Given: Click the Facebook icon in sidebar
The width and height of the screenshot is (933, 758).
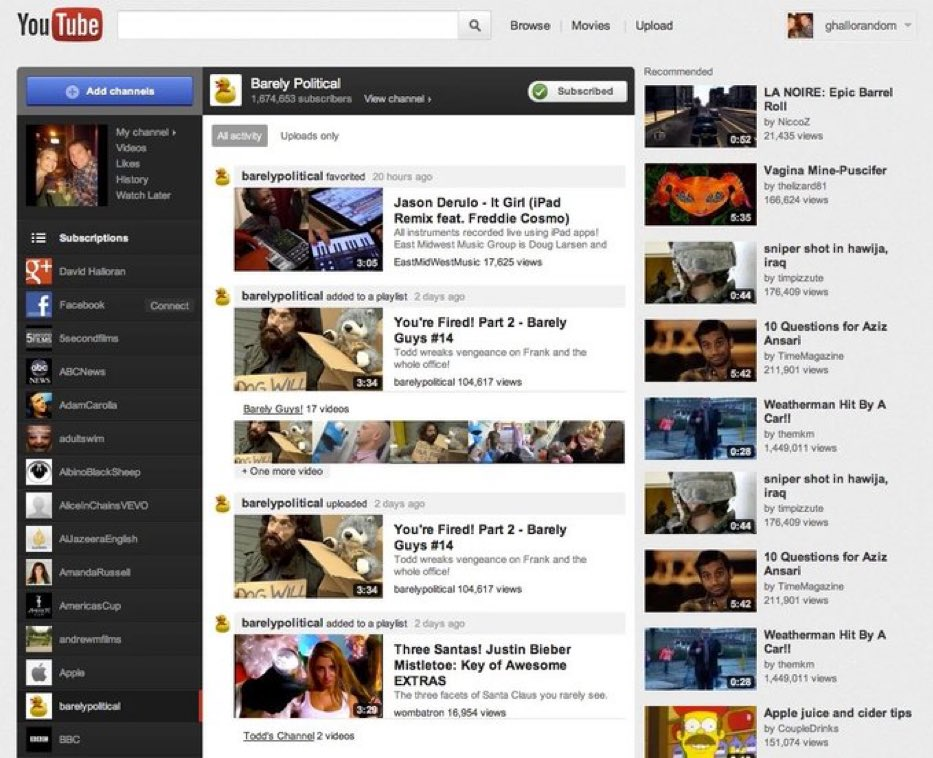Looking at the screenshot, I should [x=39, y=305].
